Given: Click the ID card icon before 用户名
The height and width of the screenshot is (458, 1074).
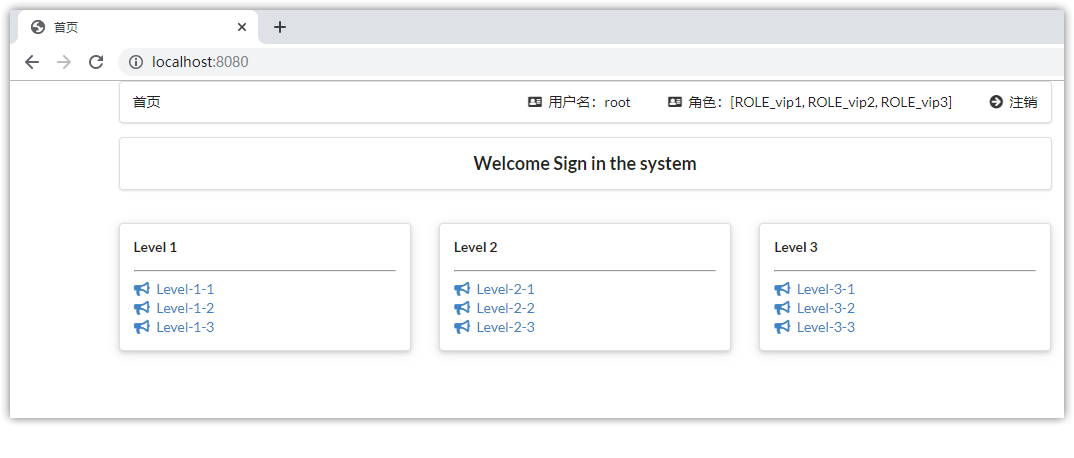Looking at the screenshot, I should 535,102.
